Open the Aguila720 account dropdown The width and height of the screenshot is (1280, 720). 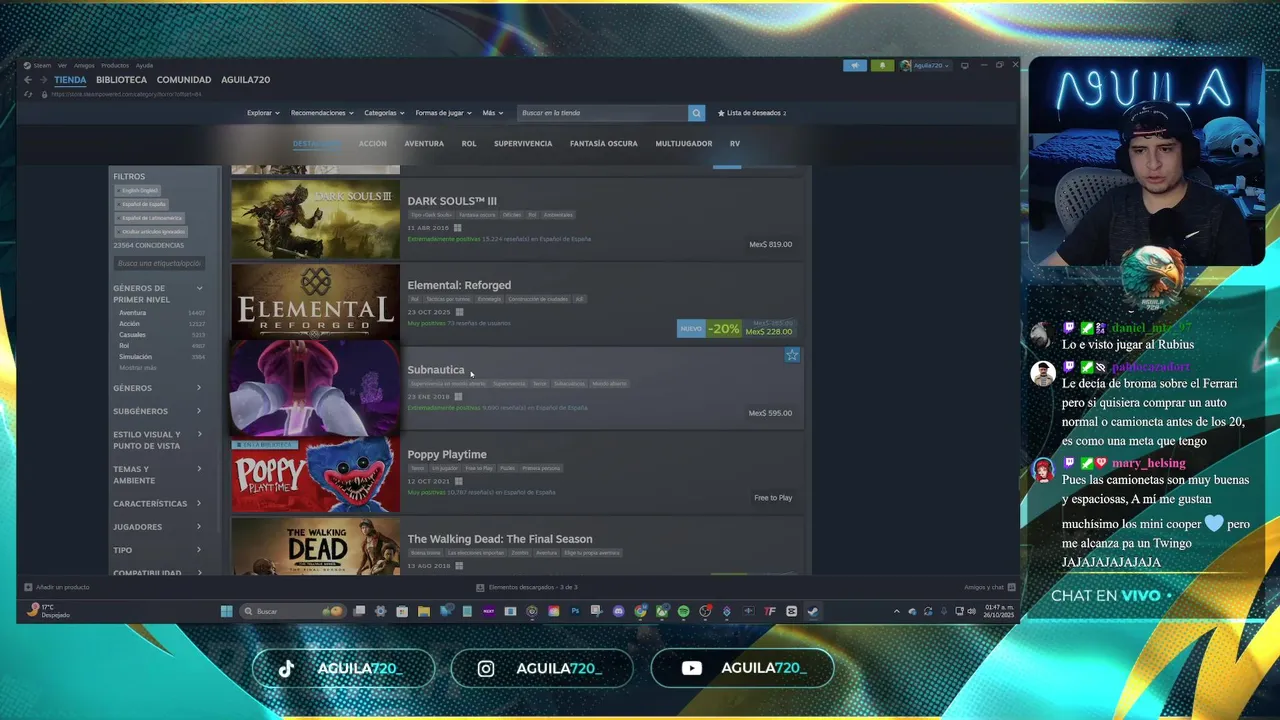click(x=925, y=66)
